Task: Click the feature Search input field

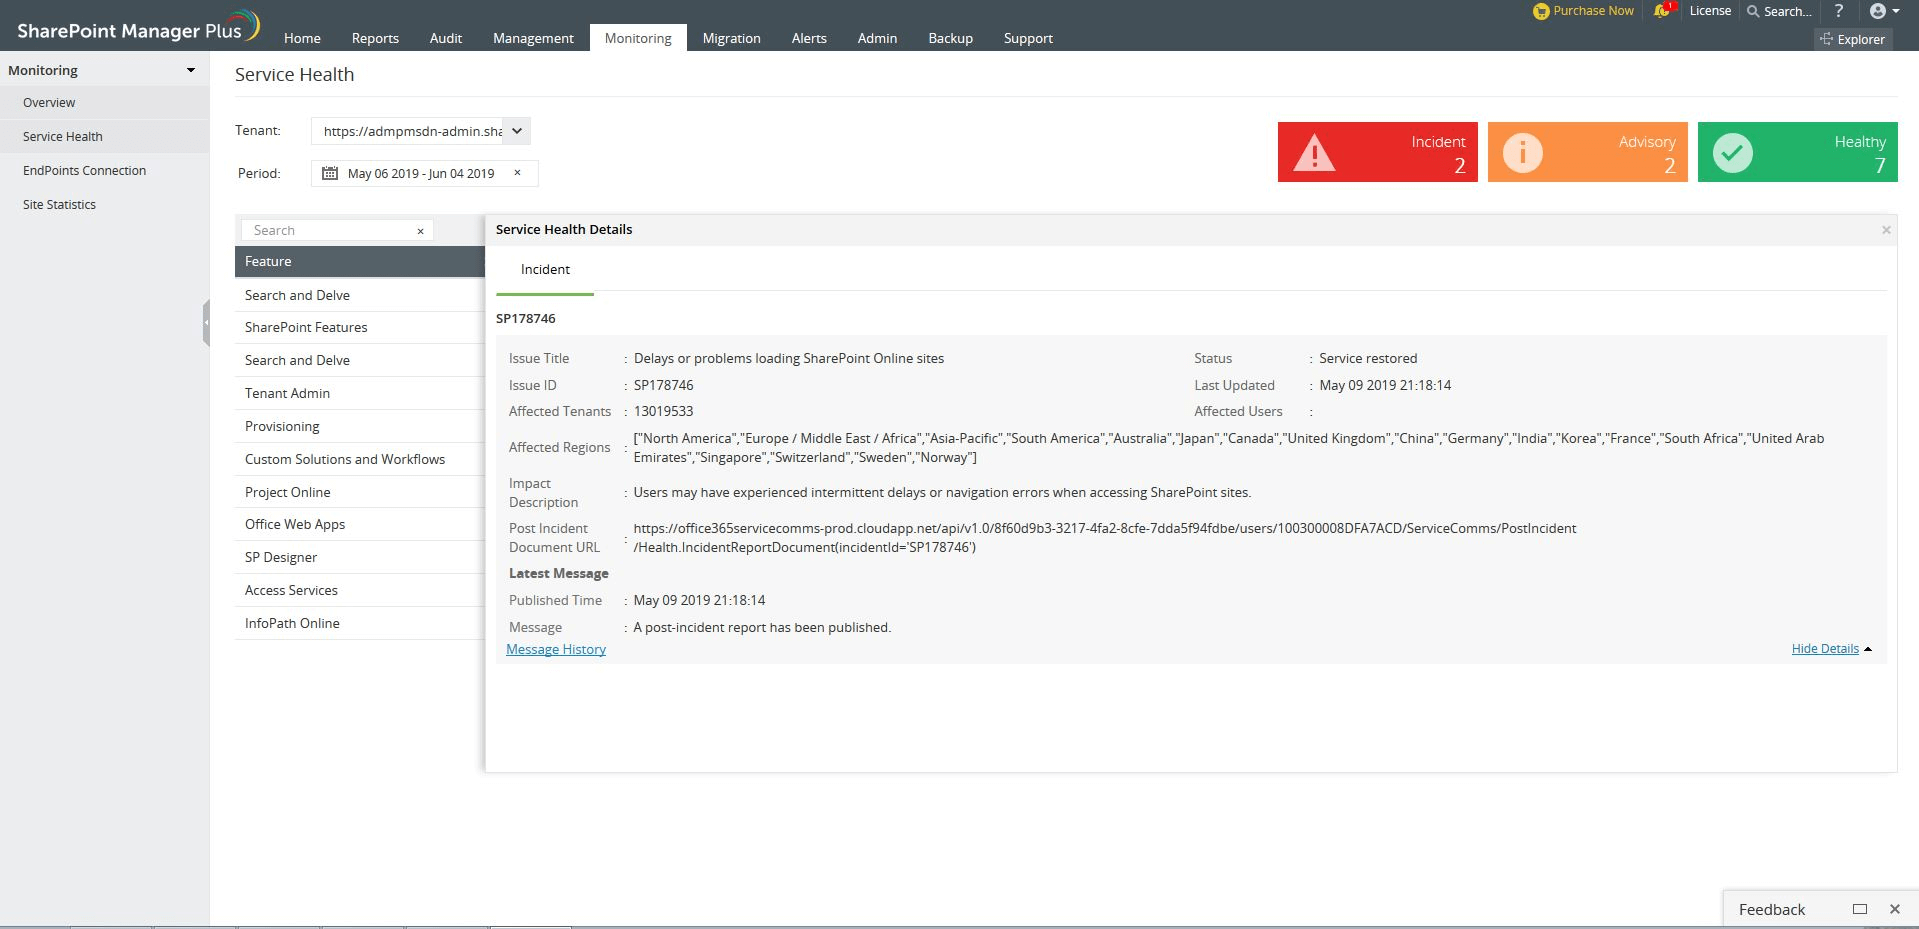Action: 330,230
